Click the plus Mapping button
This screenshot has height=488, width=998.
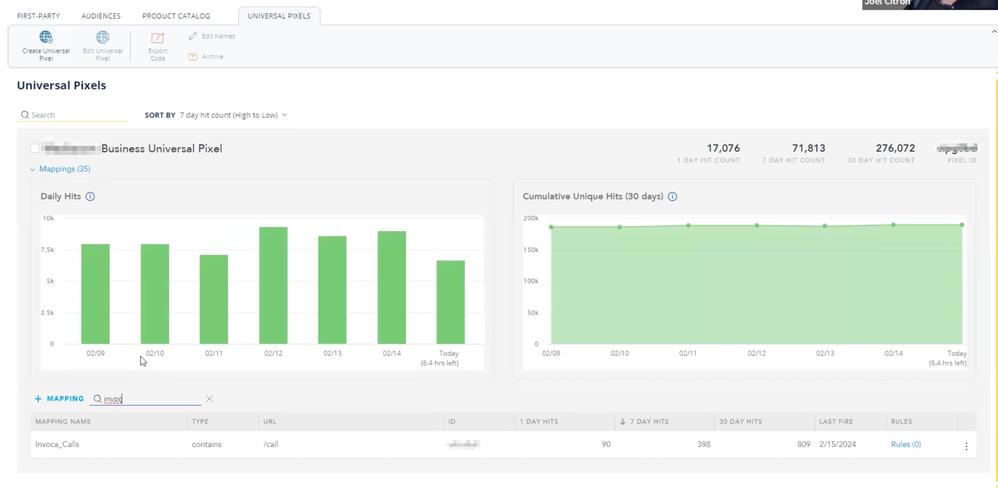tap(59, 399)
